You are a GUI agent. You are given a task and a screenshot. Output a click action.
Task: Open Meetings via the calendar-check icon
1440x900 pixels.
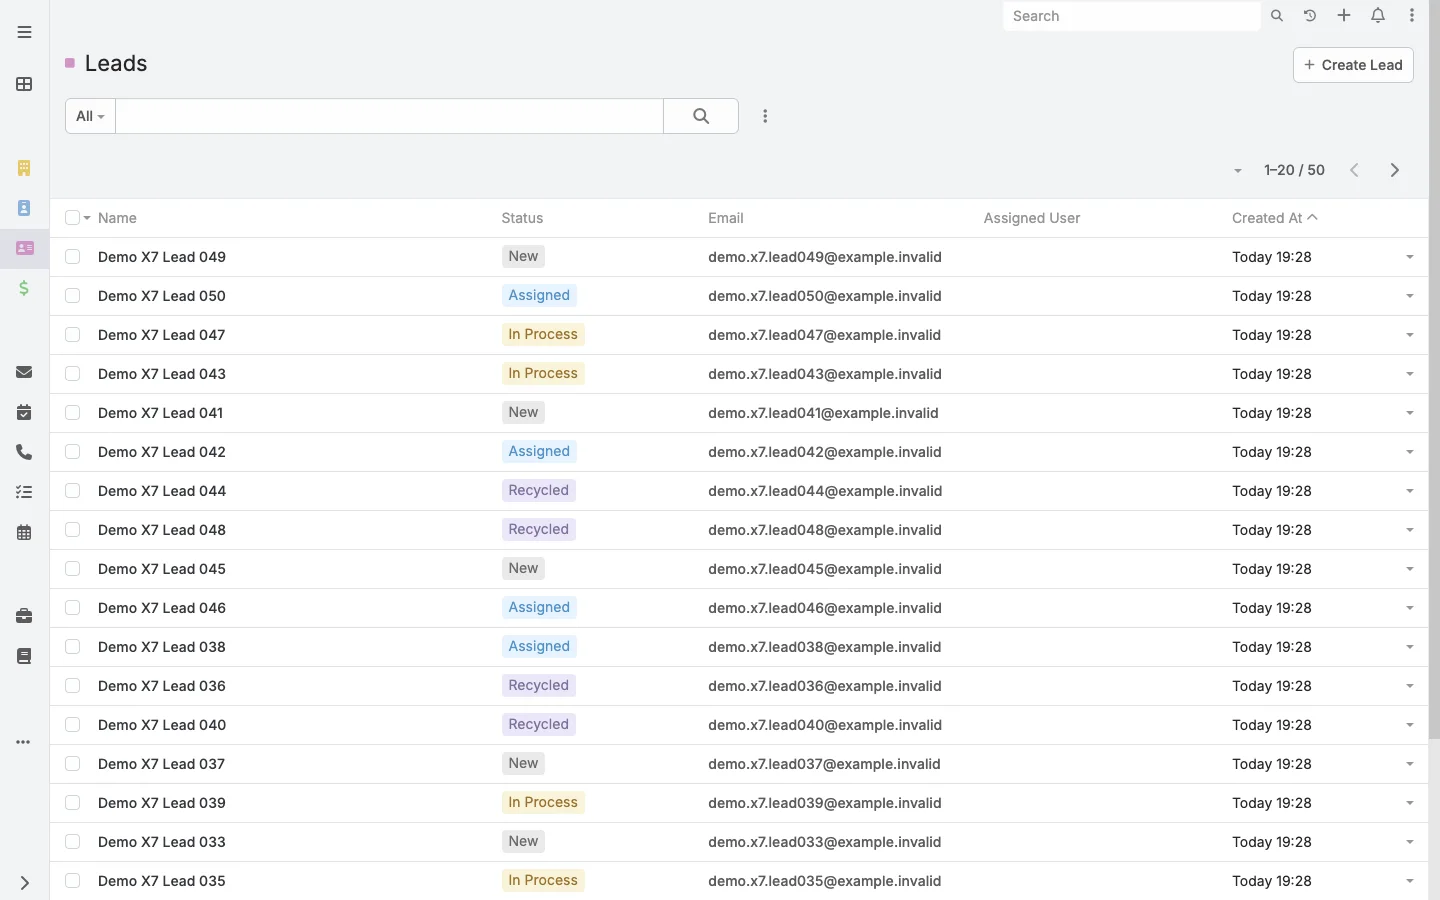24,412
